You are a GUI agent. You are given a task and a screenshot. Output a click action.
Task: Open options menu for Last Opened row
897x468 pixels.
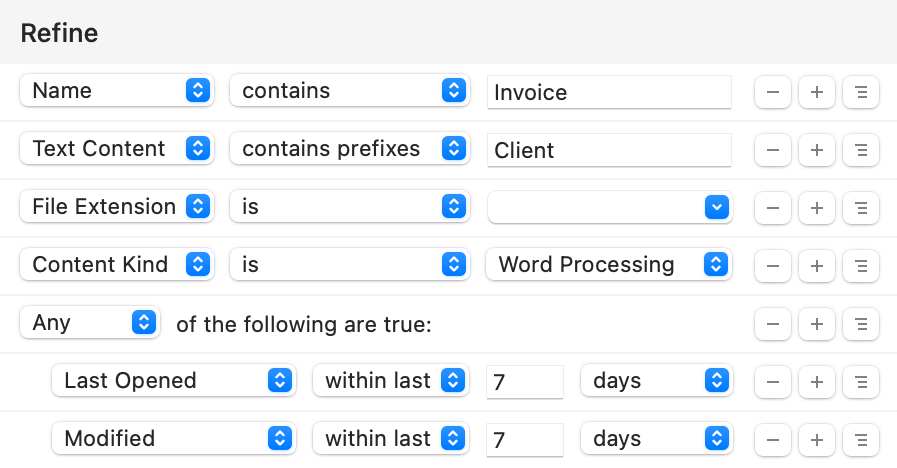point(861,381)
